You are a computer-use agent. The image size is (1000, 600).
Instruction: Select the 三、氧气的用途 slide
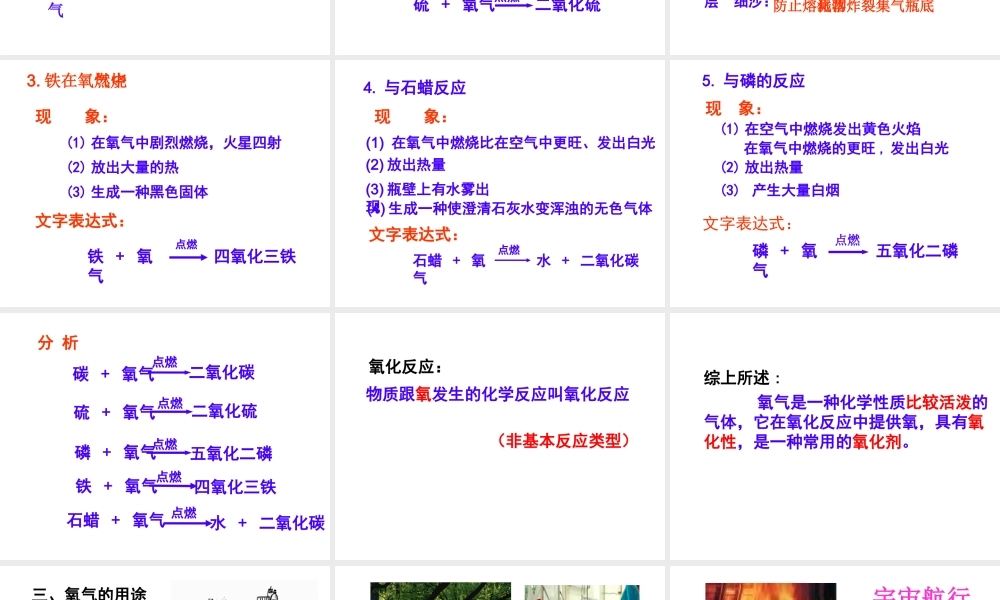tap(165, 583)
